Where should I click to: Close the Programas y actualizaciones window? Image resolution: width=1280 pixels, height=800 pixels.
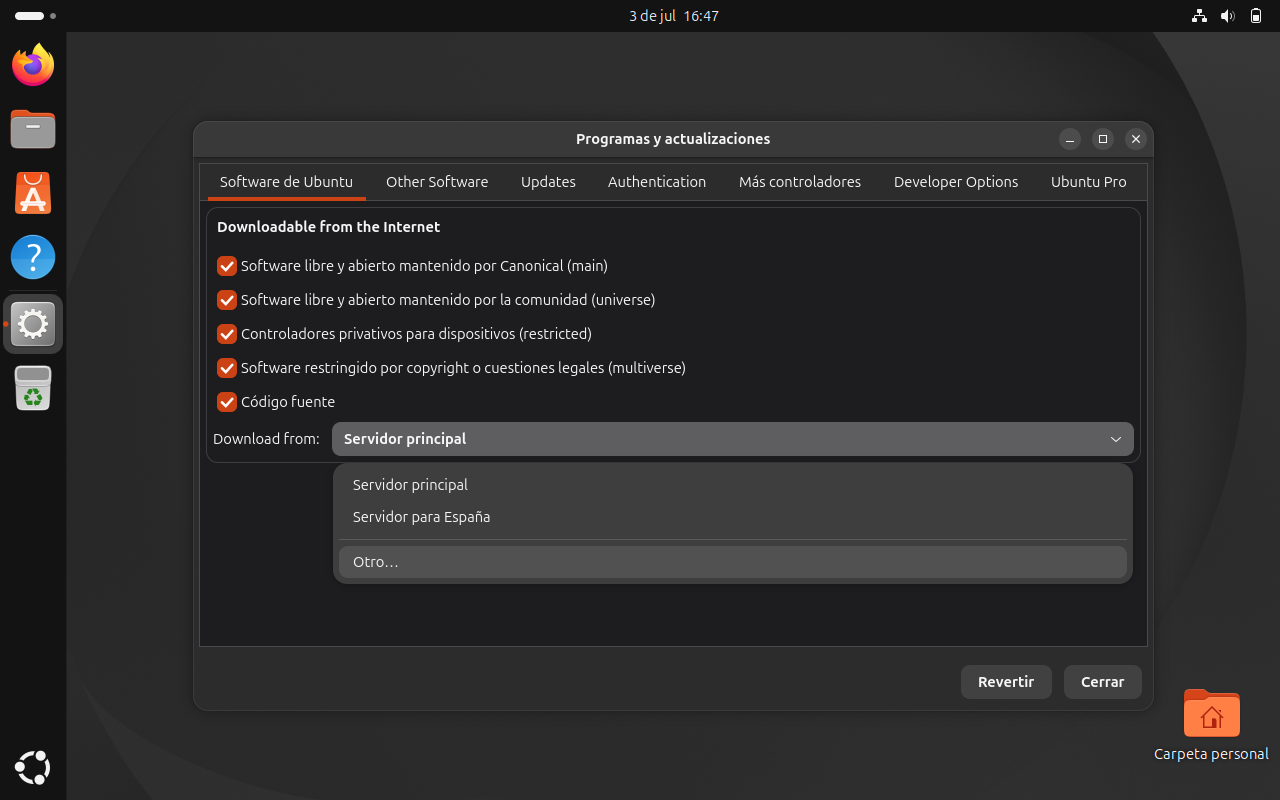(x=1135, y=139)
